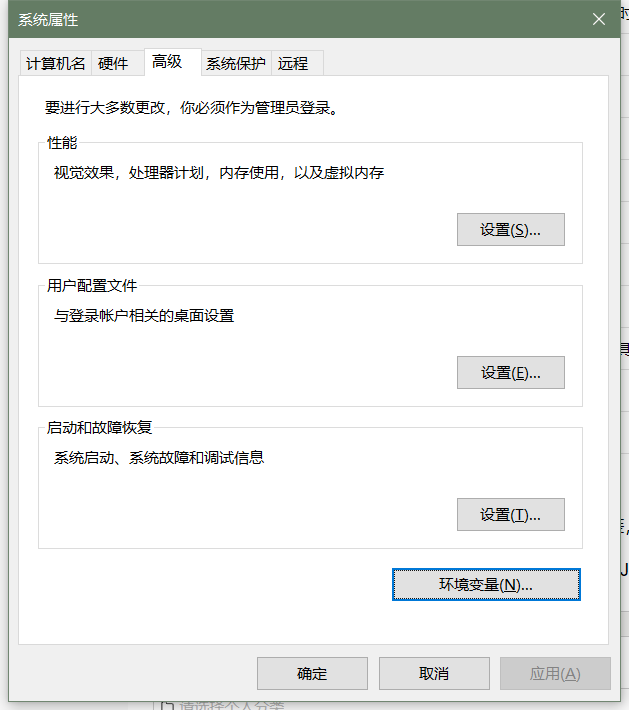
Task: Select the 高级 tab
Action: pos(173,62)
